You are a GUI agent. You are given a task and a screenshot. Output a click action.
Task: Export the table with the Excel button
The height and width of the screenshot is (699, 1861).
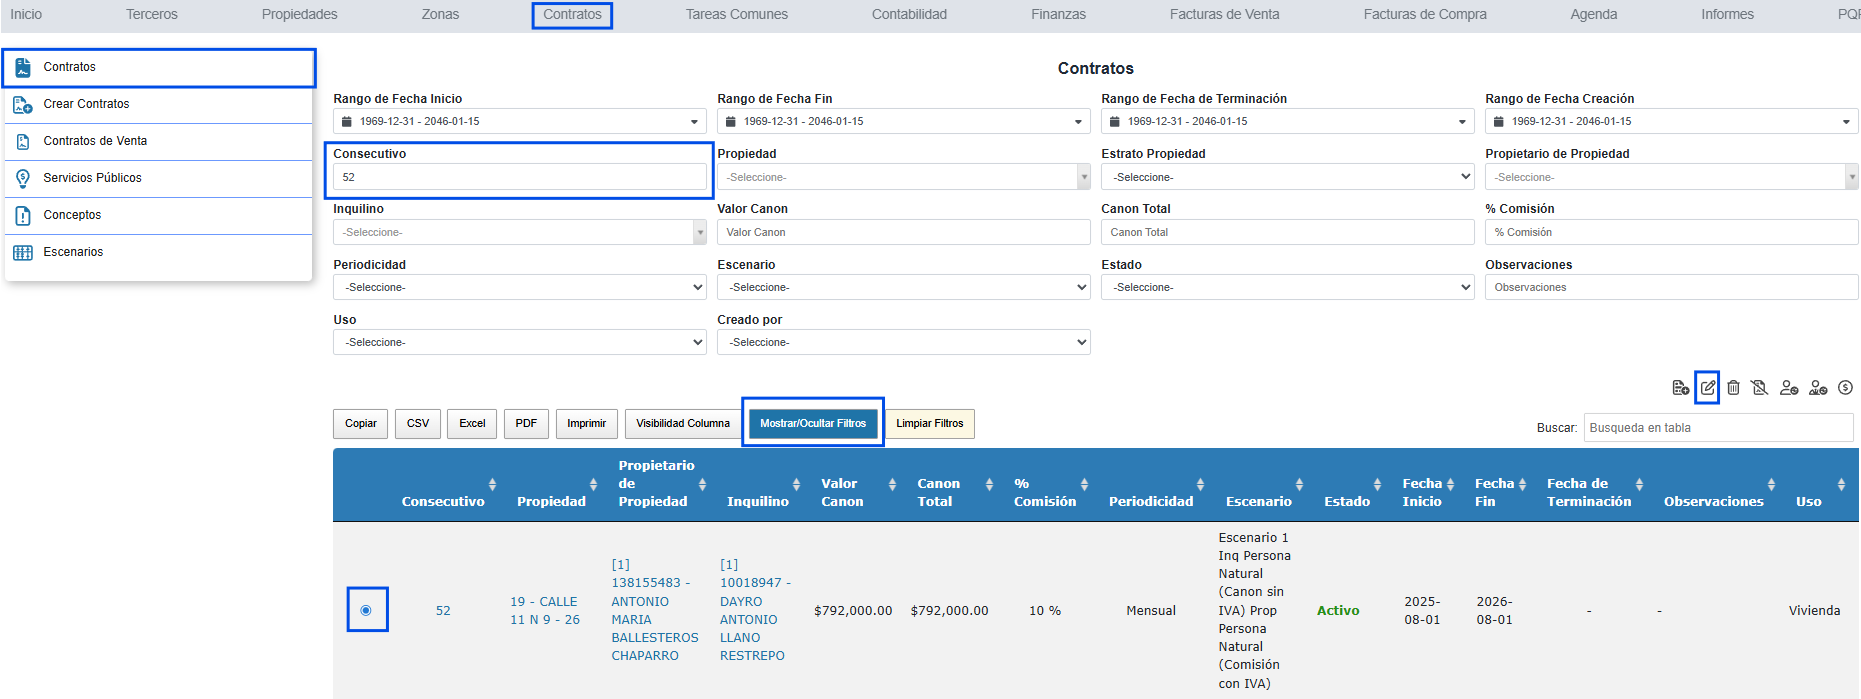coord(472,423)
